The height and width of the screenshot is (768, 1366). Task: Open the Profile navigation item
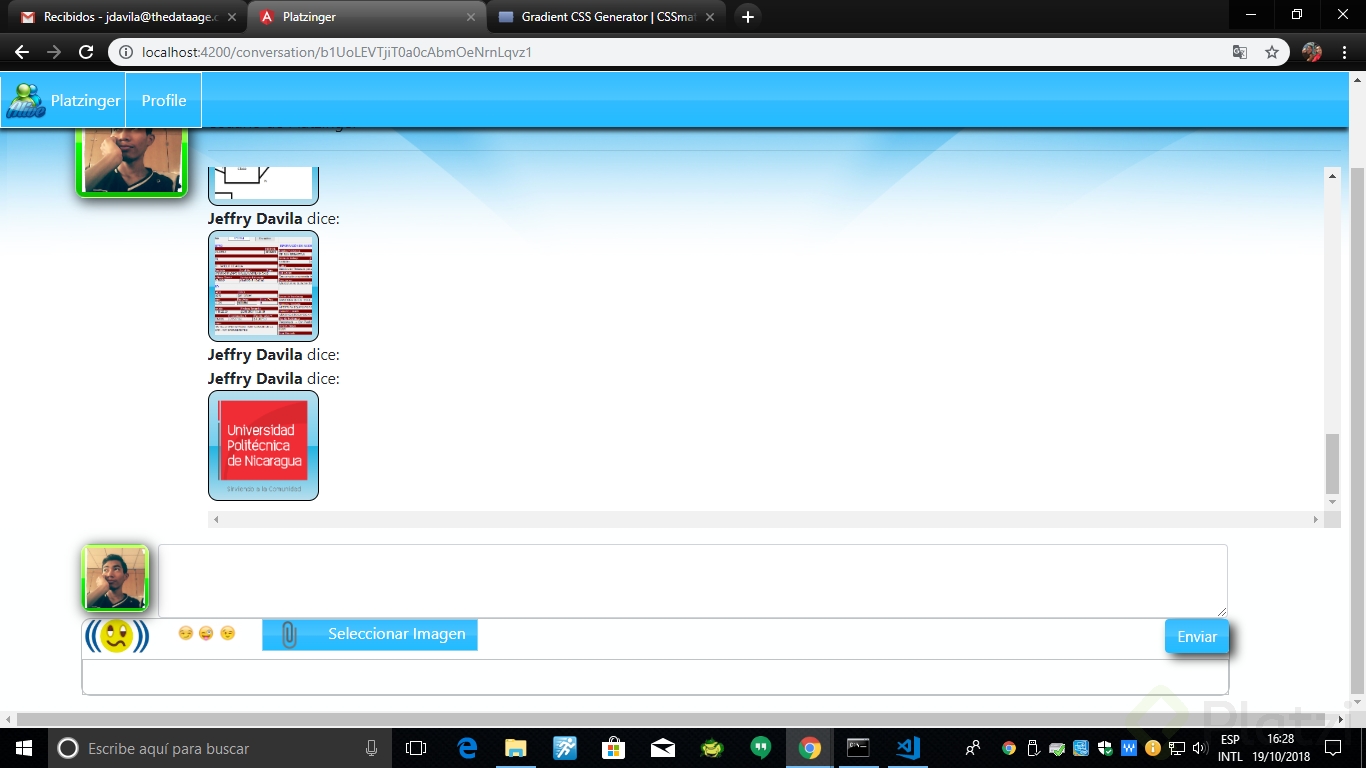[164, 100]
